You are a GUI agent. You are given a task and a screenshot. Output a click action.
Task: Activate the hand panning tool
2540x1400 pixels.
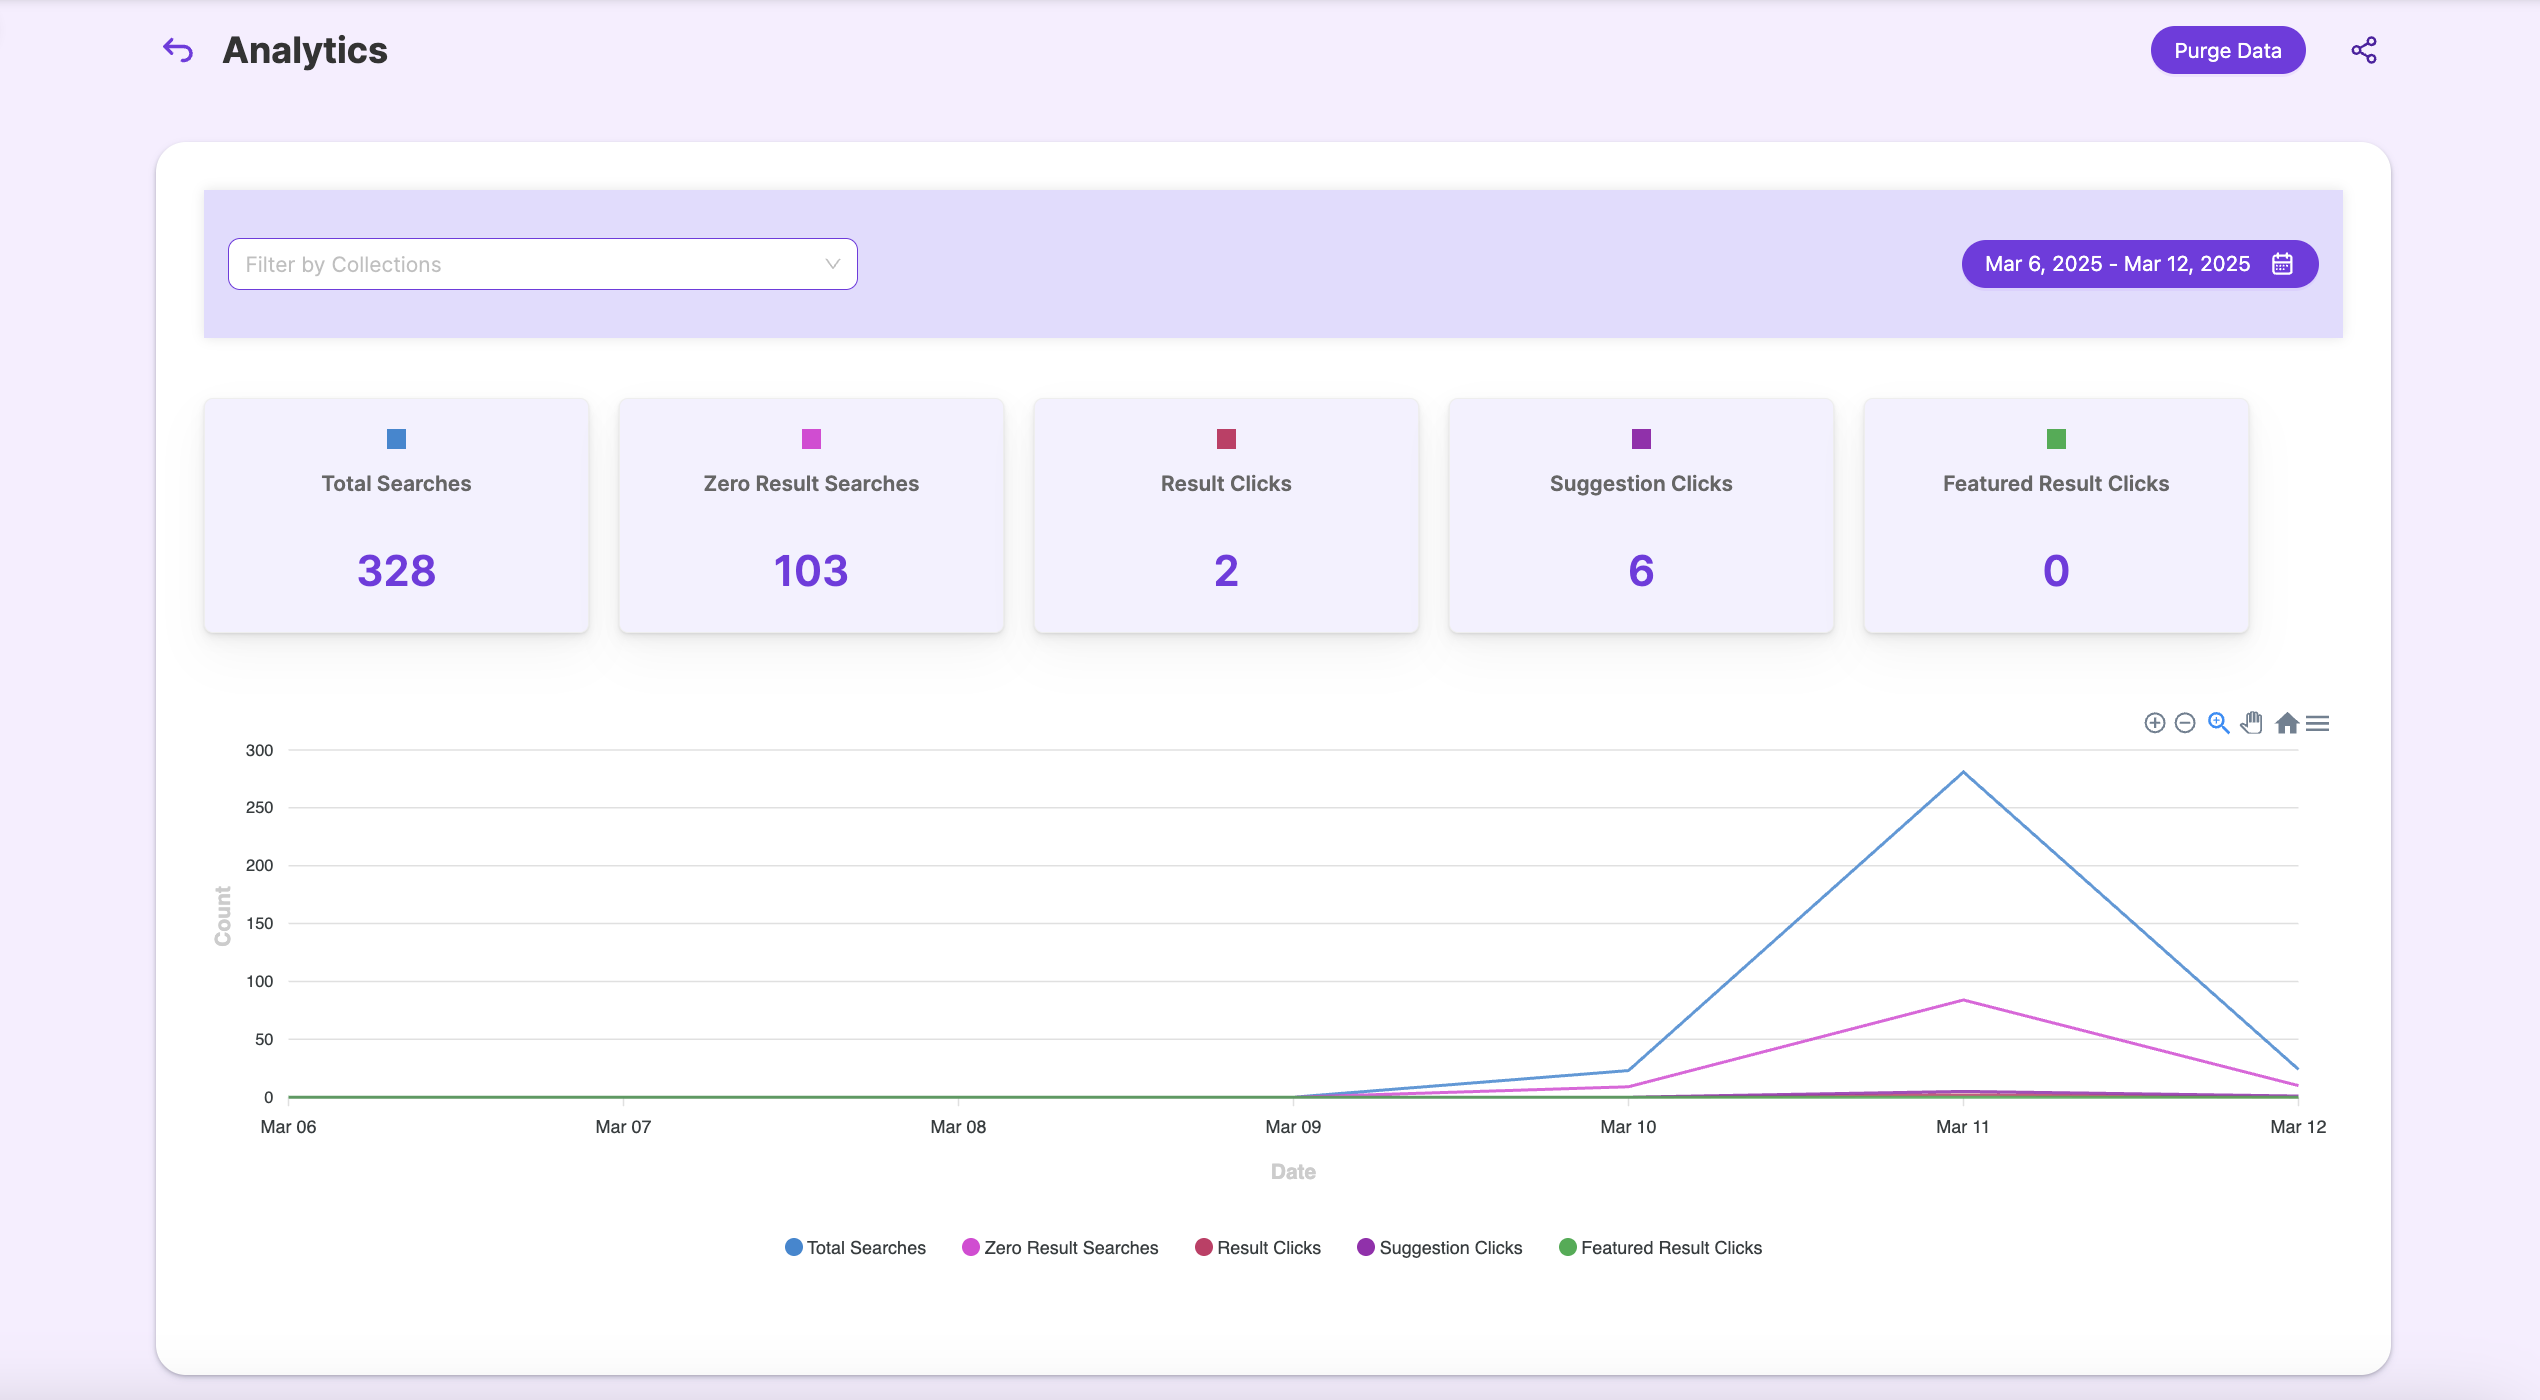tap(2251, 723)
